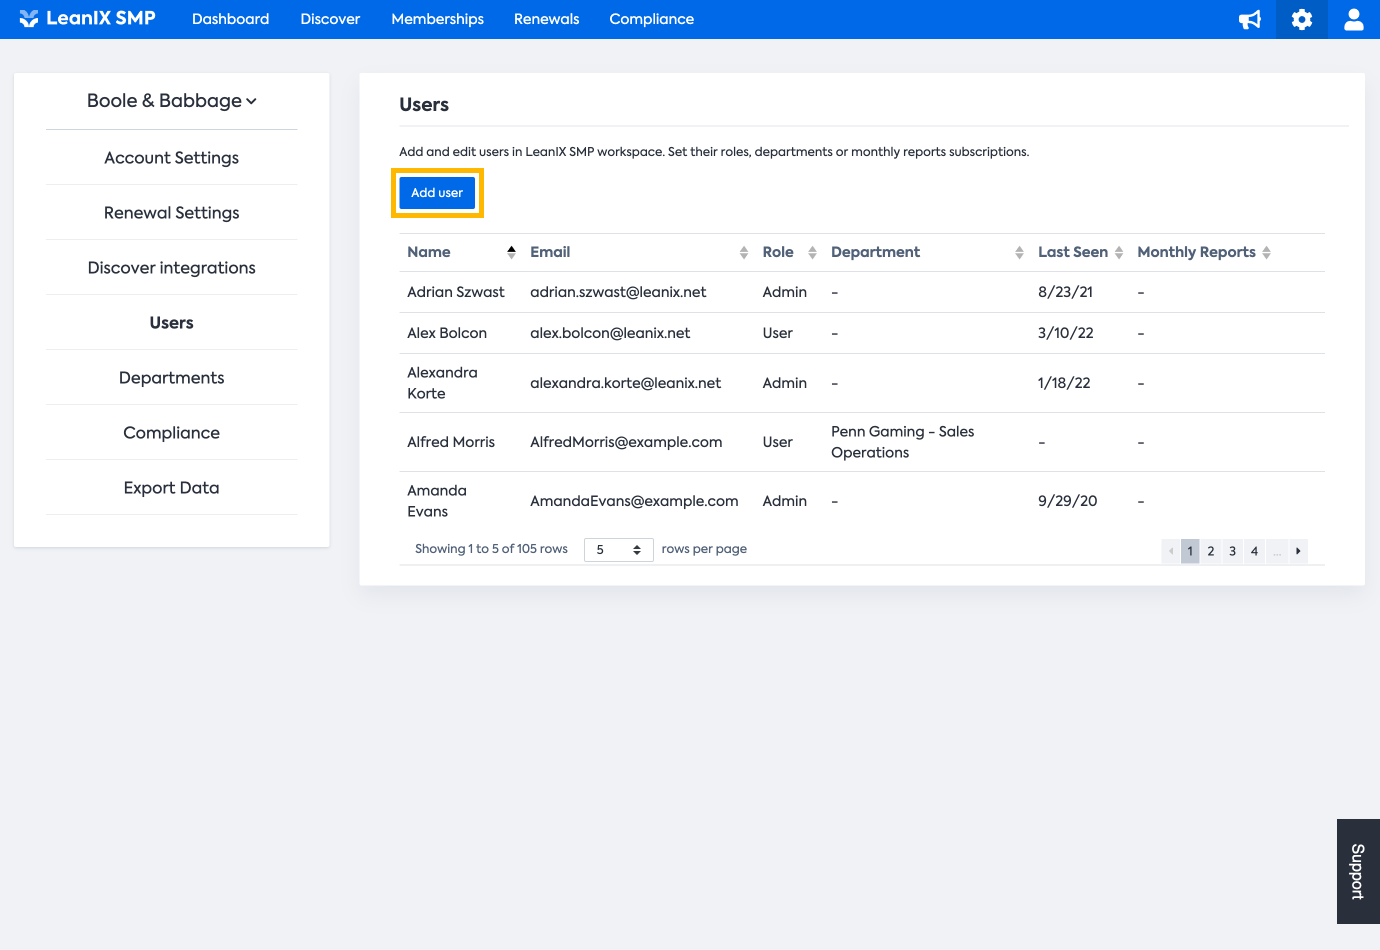Click email AmandaEvans@example.com
Image resolution: width=1380 pixels, height=950 pixels.
point(634,501)
